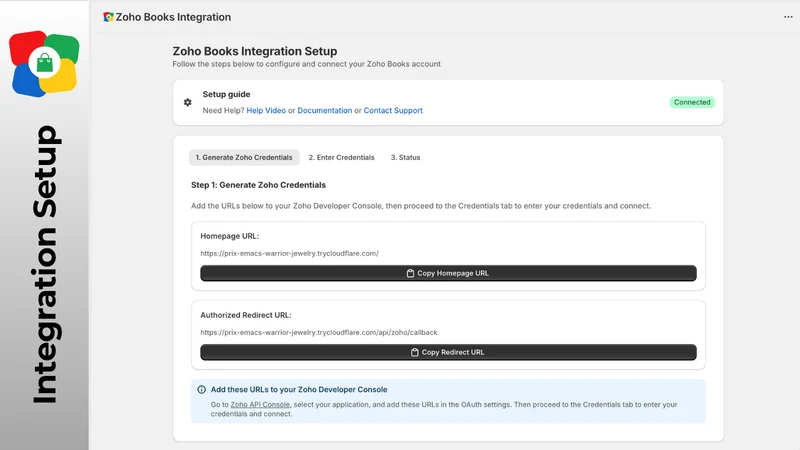800x450 pixels.
Task: Click the info icon in the blue notice
Action: click(x=202, y=389)
